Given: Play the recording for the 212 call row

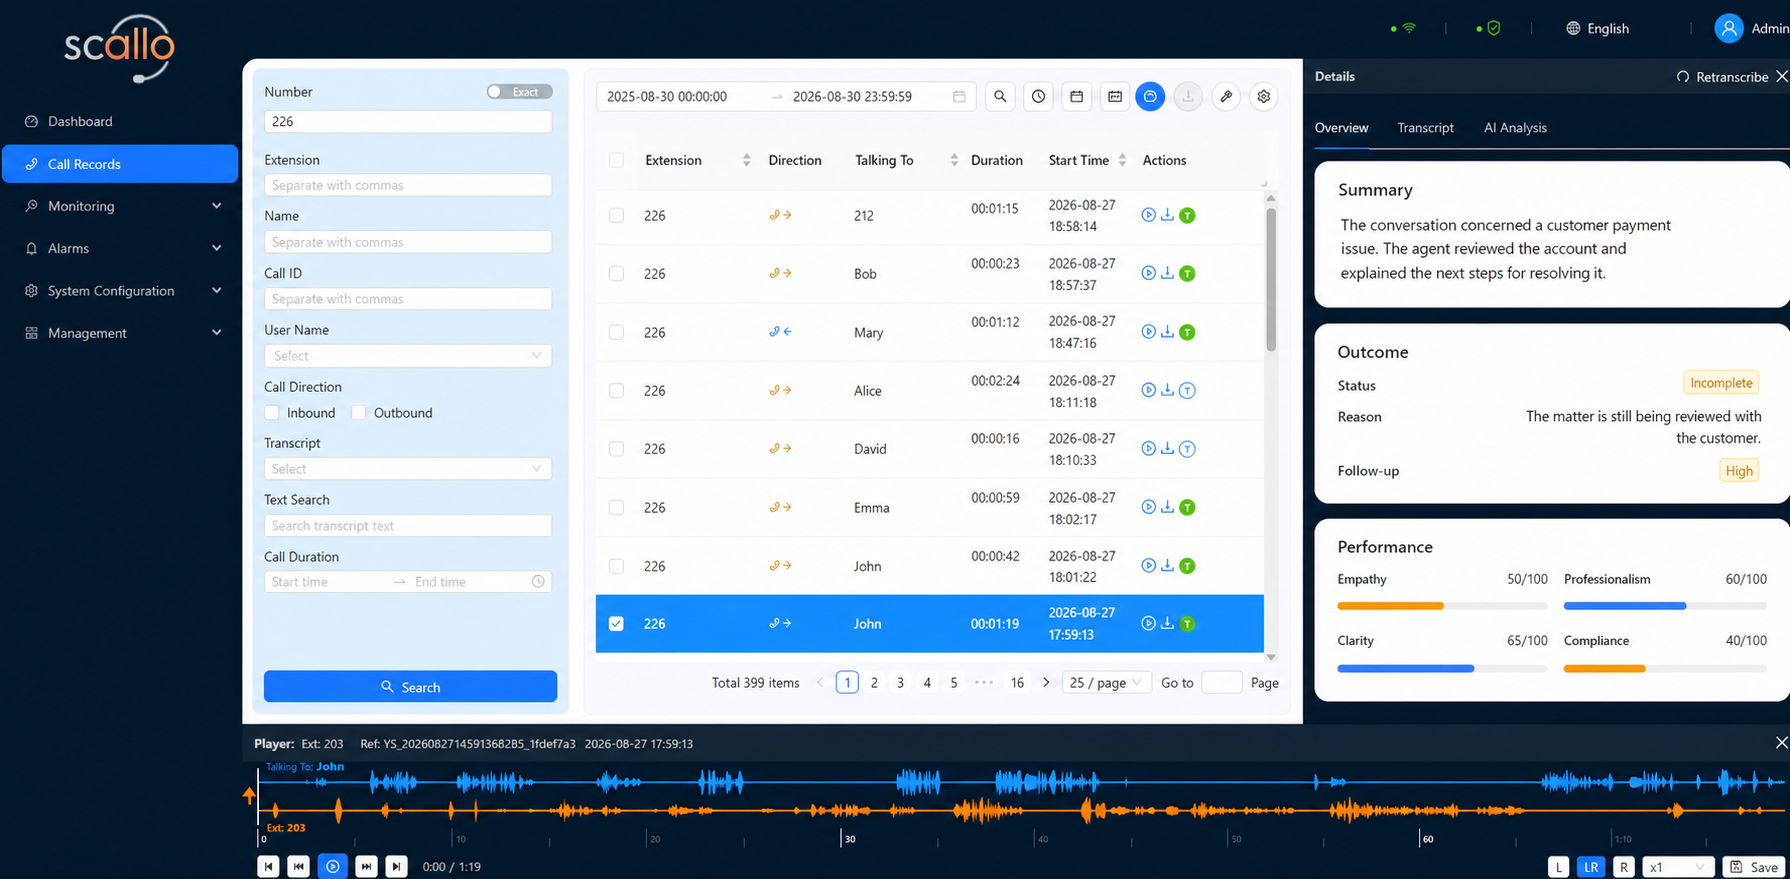Looking at the screenshot, I should (x=1148, y=215).
